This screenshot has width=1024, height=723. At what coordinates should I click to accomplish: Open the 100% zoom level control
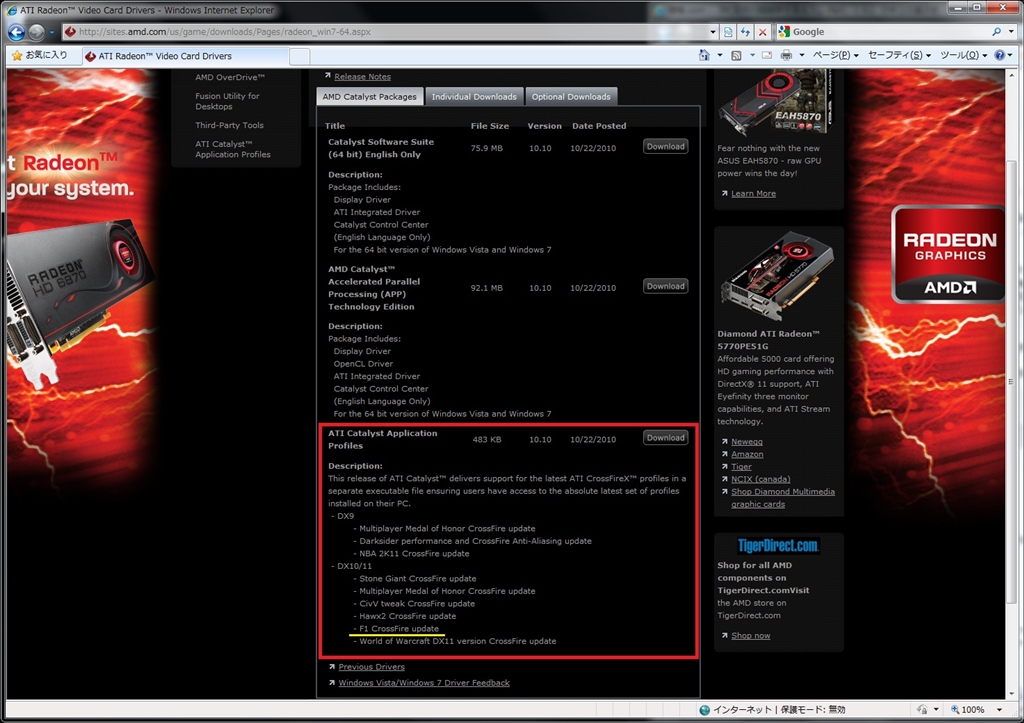pos(968,709)
